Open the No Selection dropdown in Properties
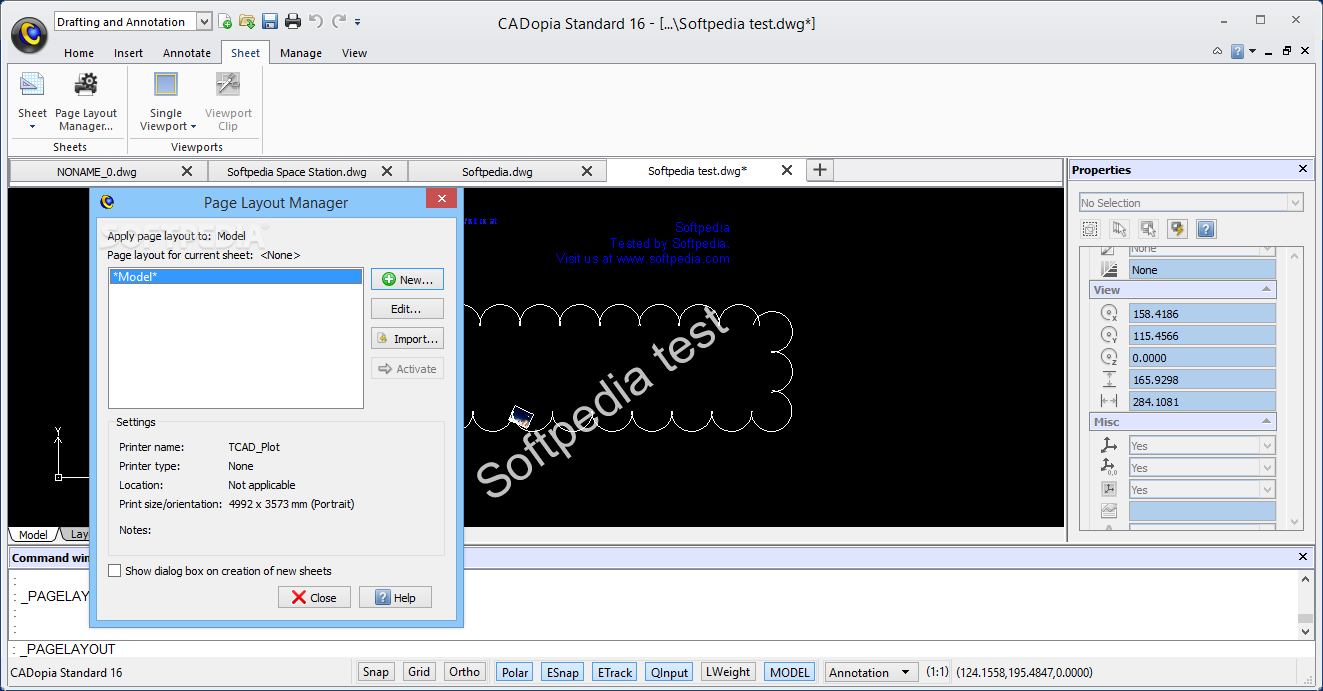Viewport: 1323px width, 691px height. click(1296, 203)
